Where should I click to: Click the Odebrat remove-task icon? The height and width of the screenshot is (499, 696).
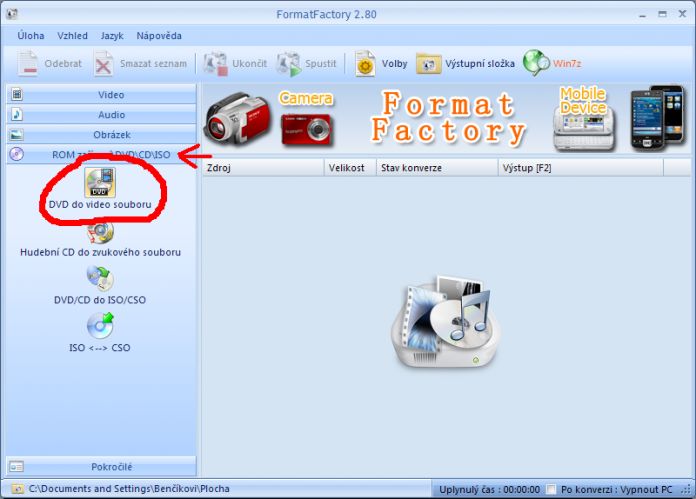tap(28, 63)
